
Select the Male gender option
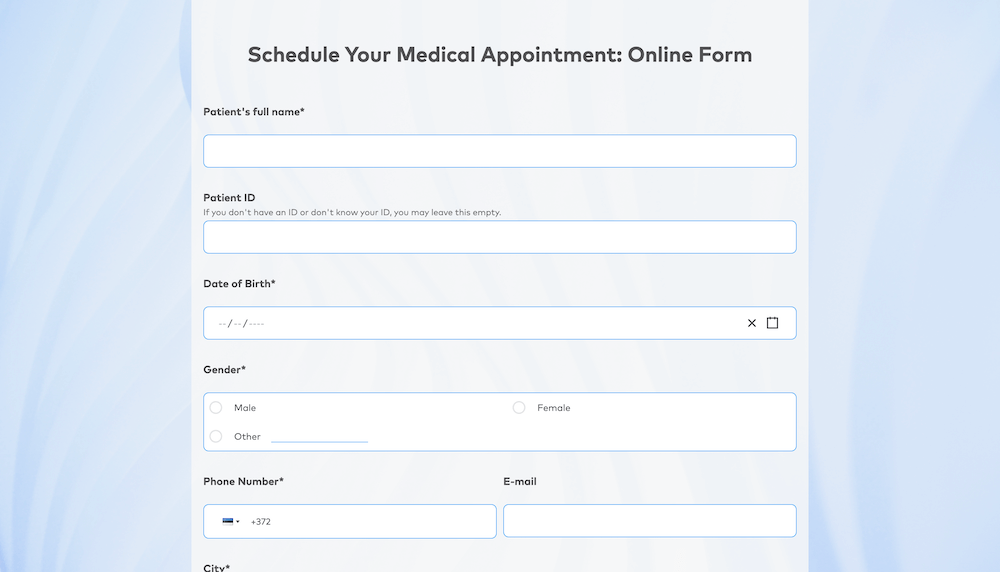216,408
